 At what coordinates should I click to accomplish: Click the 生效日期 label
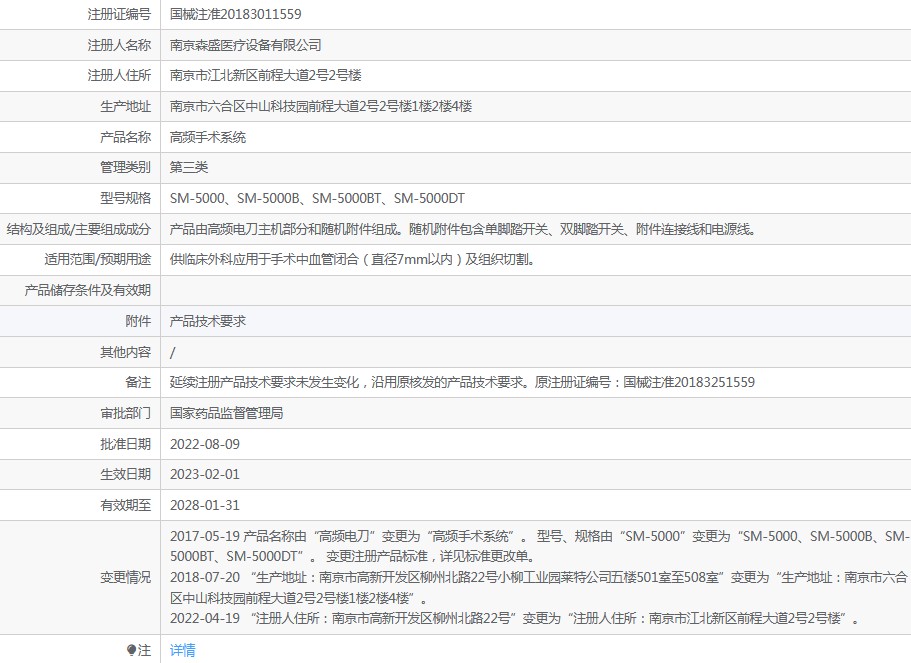click(125, 474)
